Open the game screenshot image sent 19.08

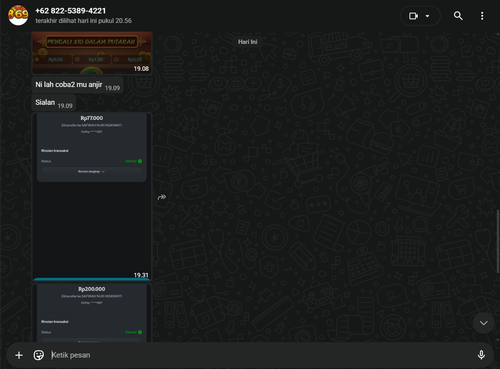coord(92,53)
